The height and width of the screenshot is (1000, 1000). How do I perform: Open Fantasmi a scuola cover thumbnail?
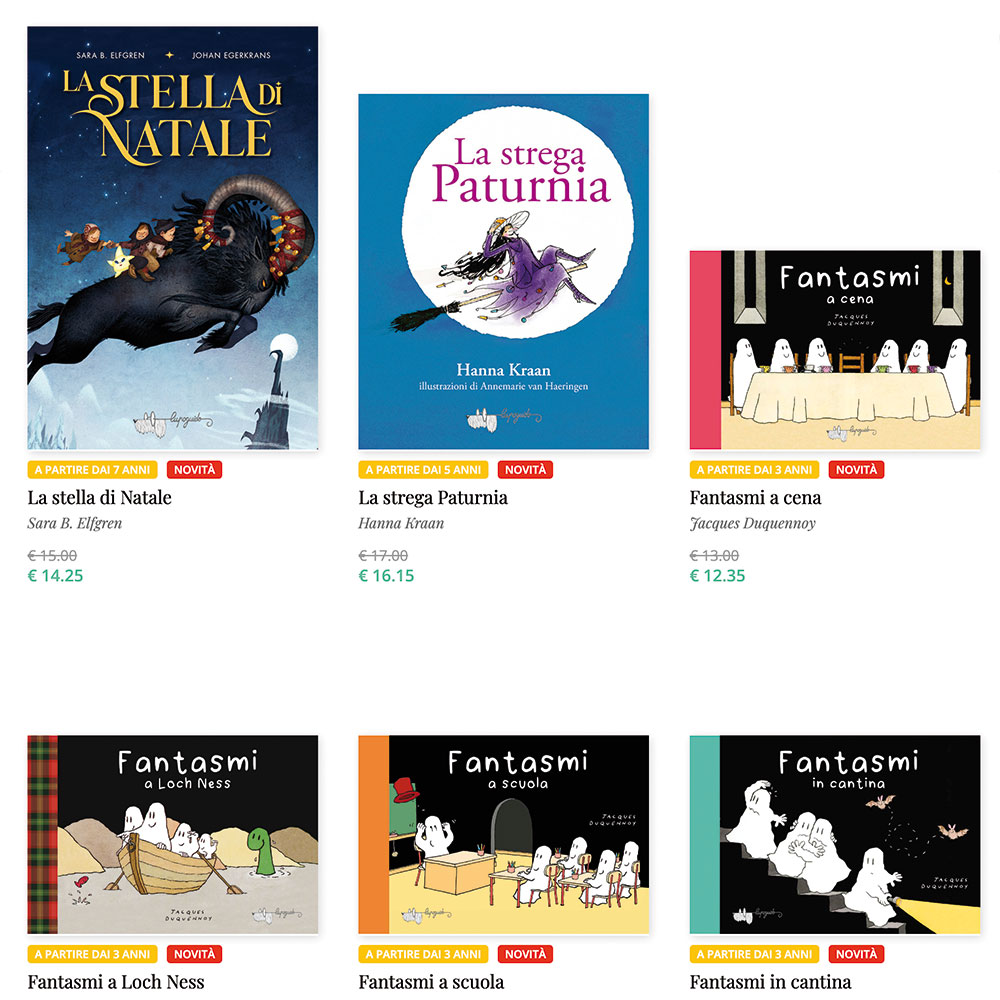coord(503,835)
